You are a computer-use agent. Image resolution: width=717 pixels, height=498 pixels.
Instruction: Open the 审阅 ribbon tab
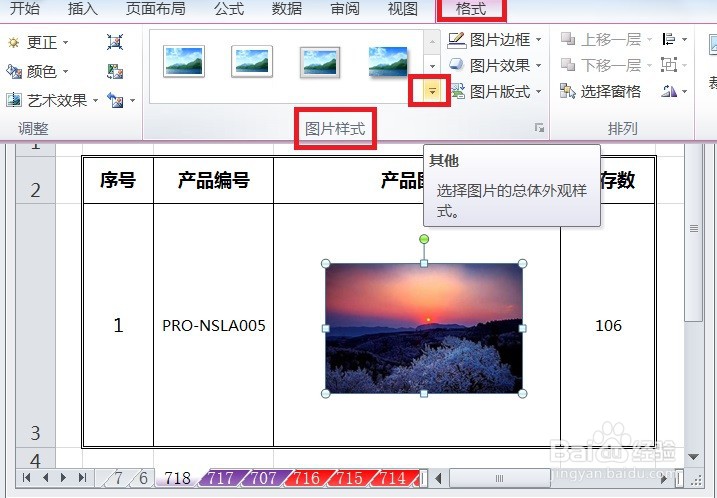click(345, 9)
